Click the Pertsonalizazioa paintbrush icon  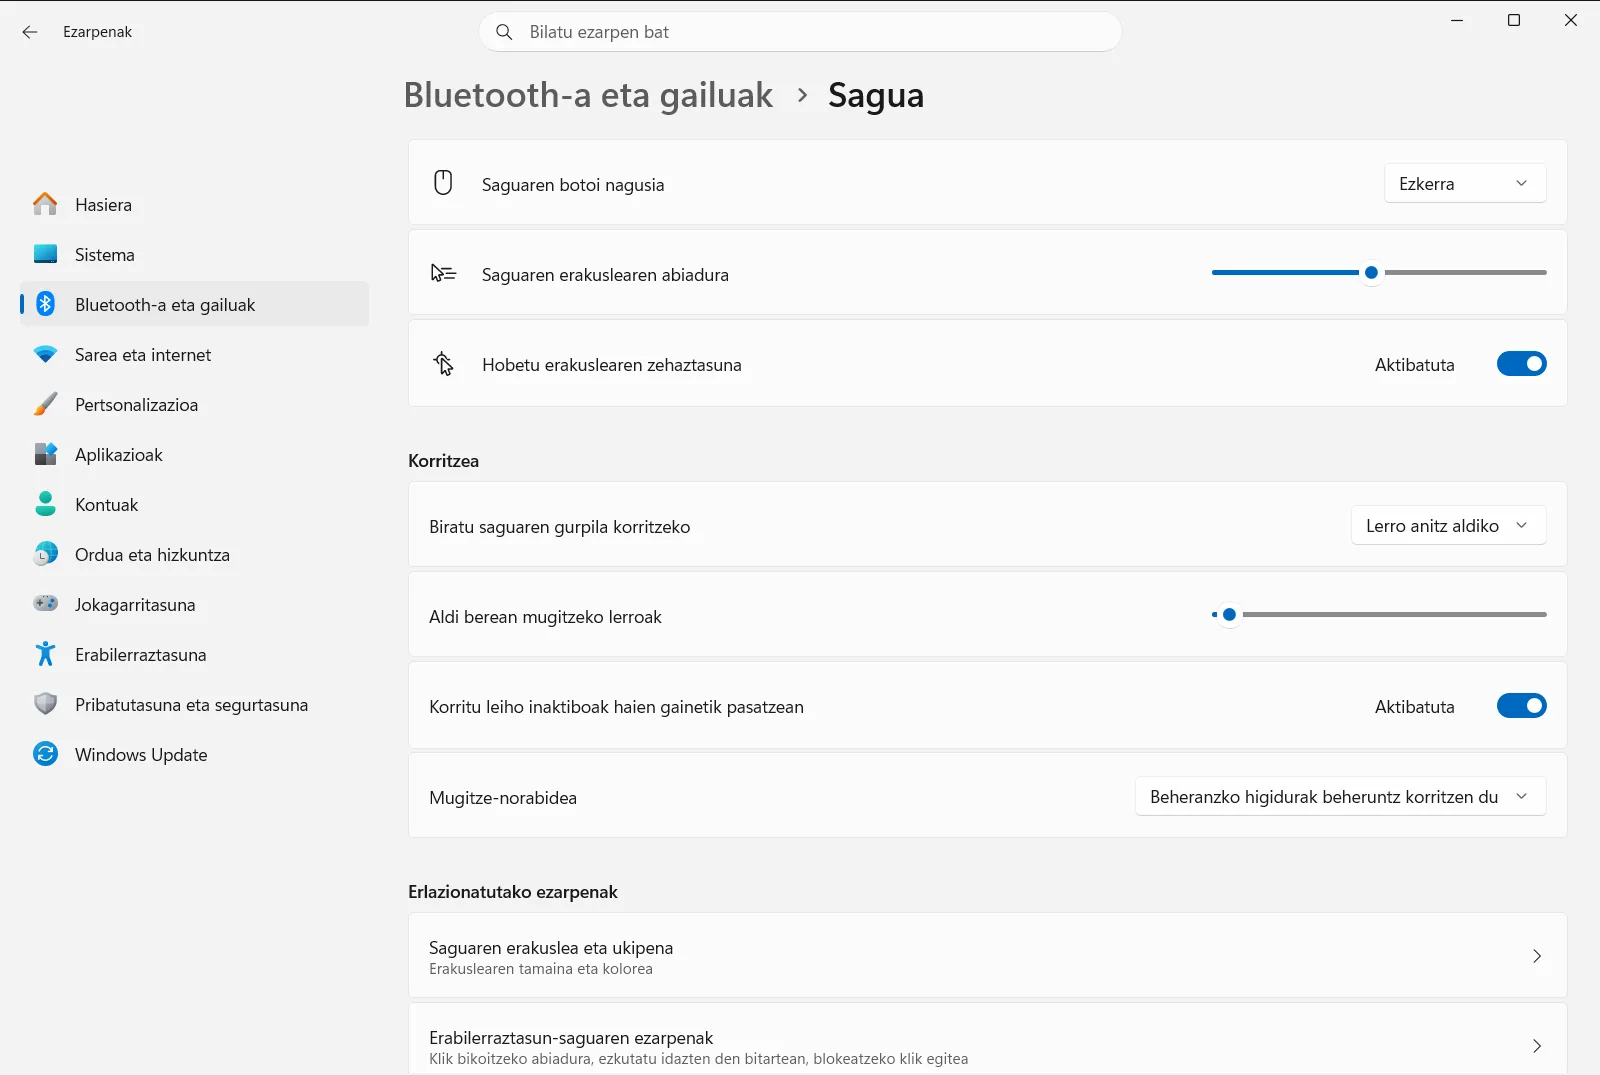click(x=45, y=404)
